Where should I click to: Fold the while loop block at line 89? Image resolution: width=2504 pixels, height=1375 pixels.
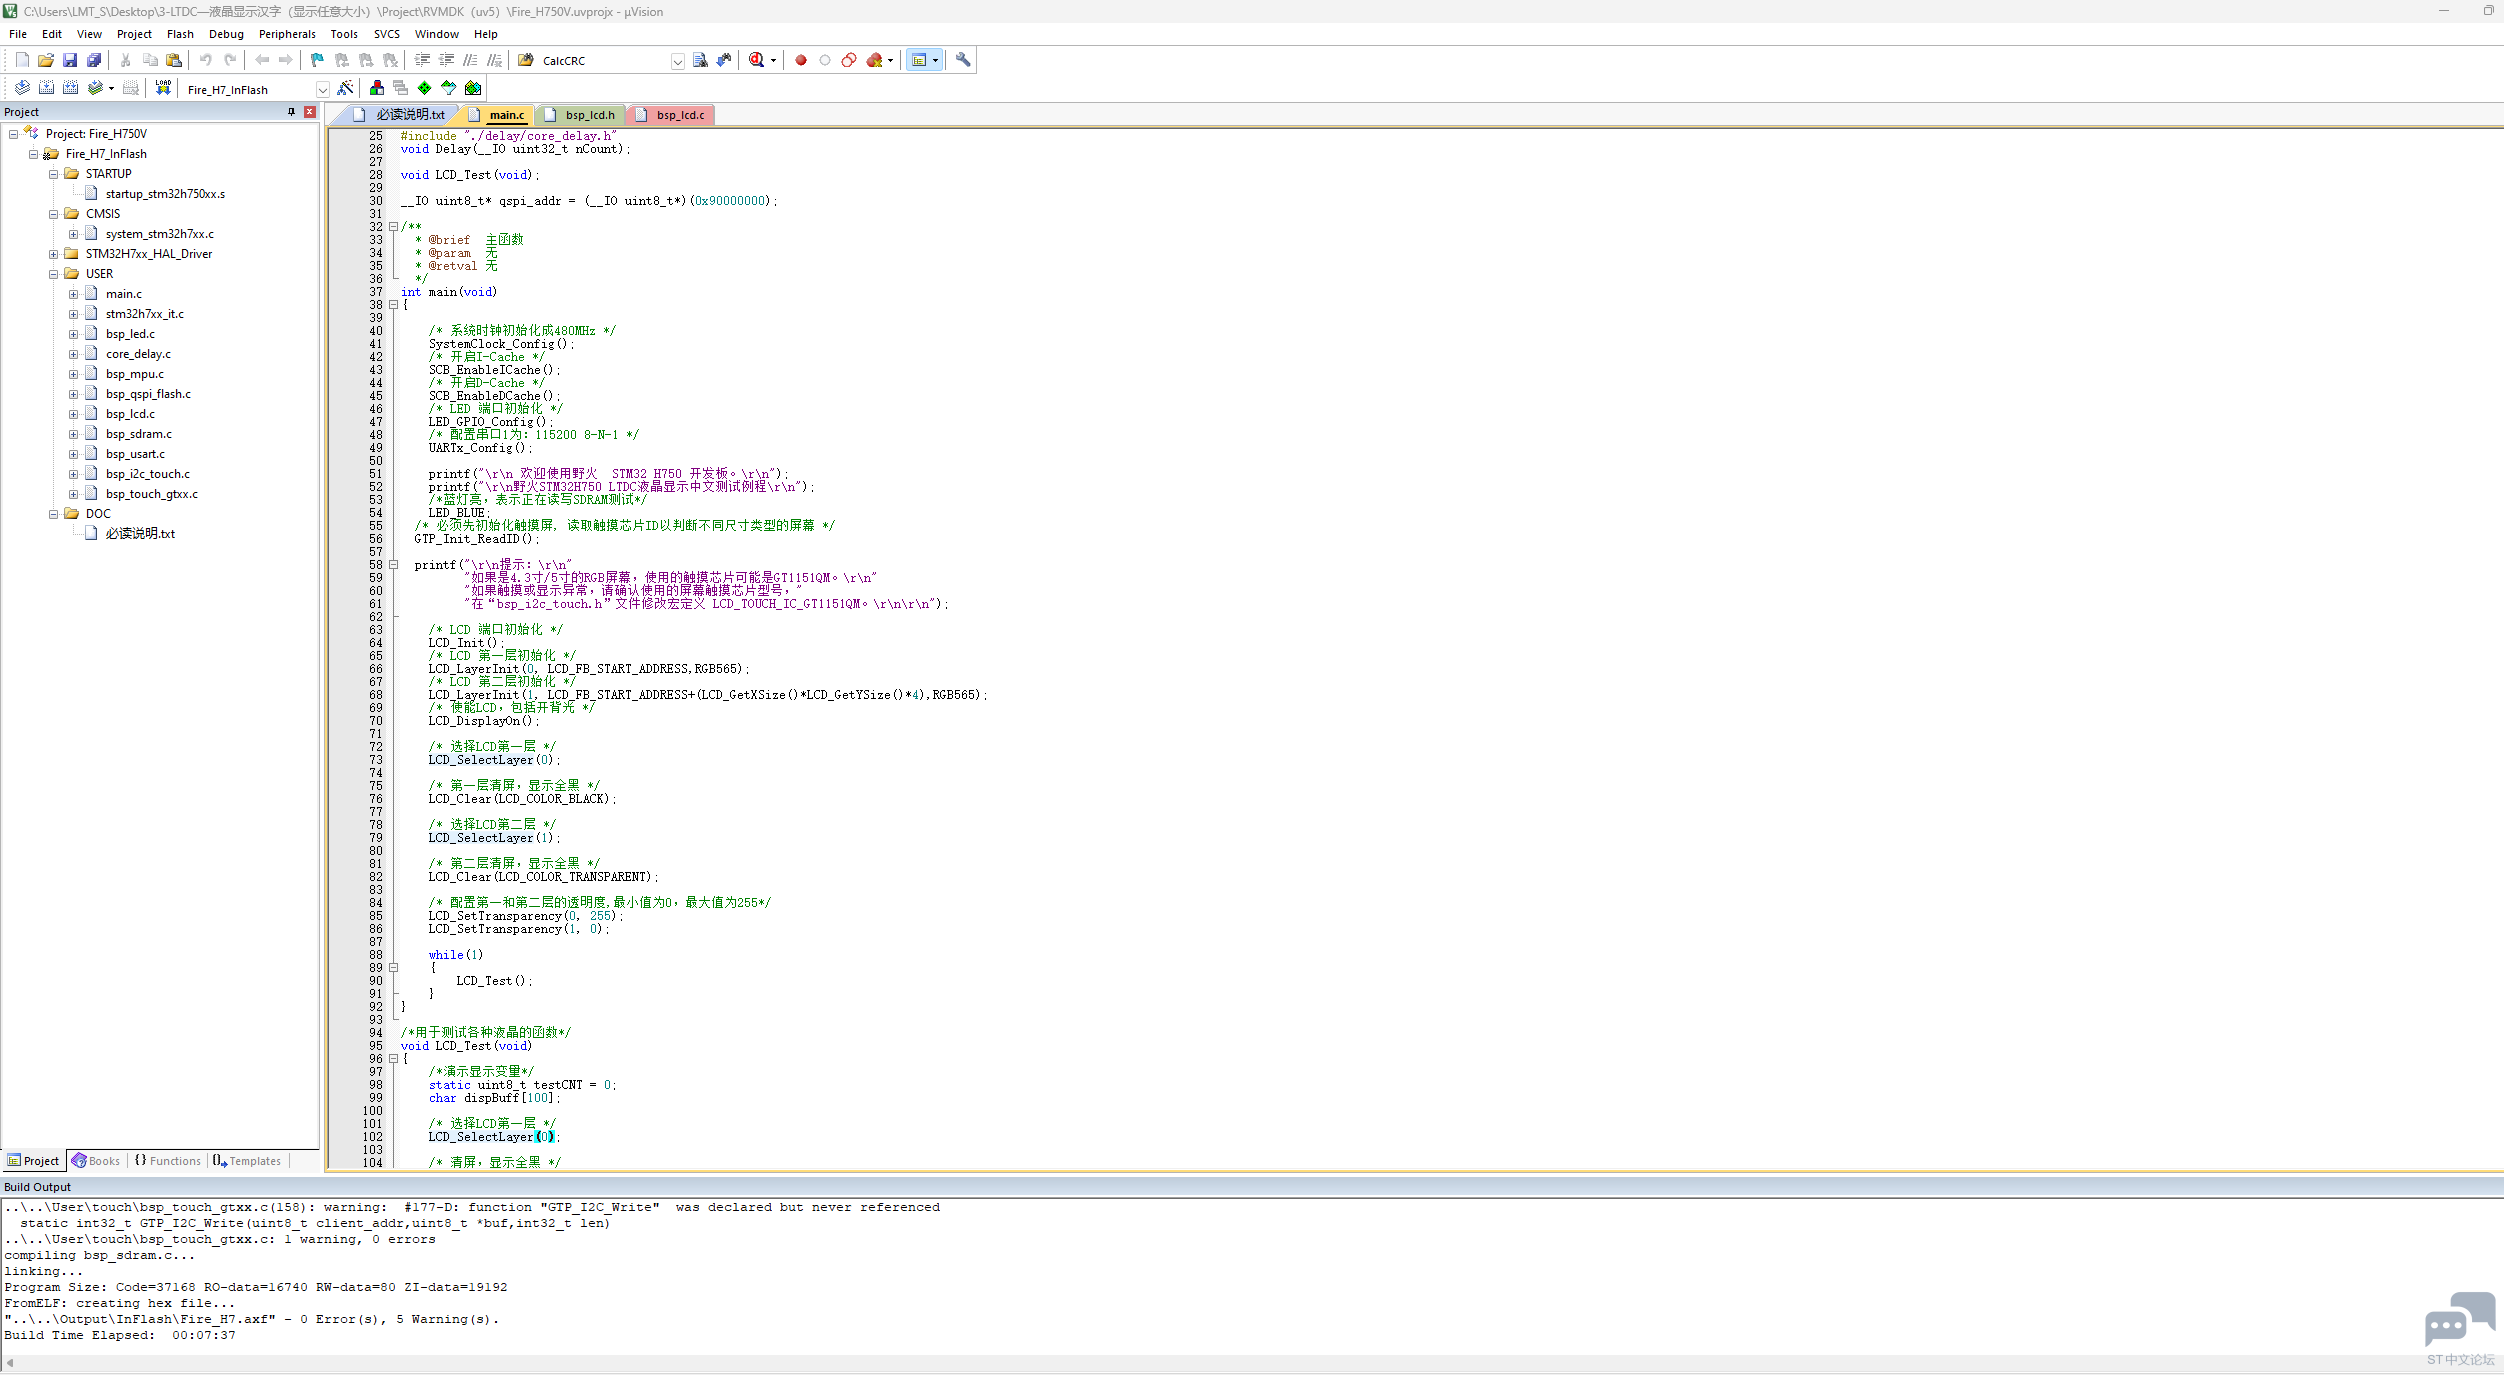[x=393, y=968]
